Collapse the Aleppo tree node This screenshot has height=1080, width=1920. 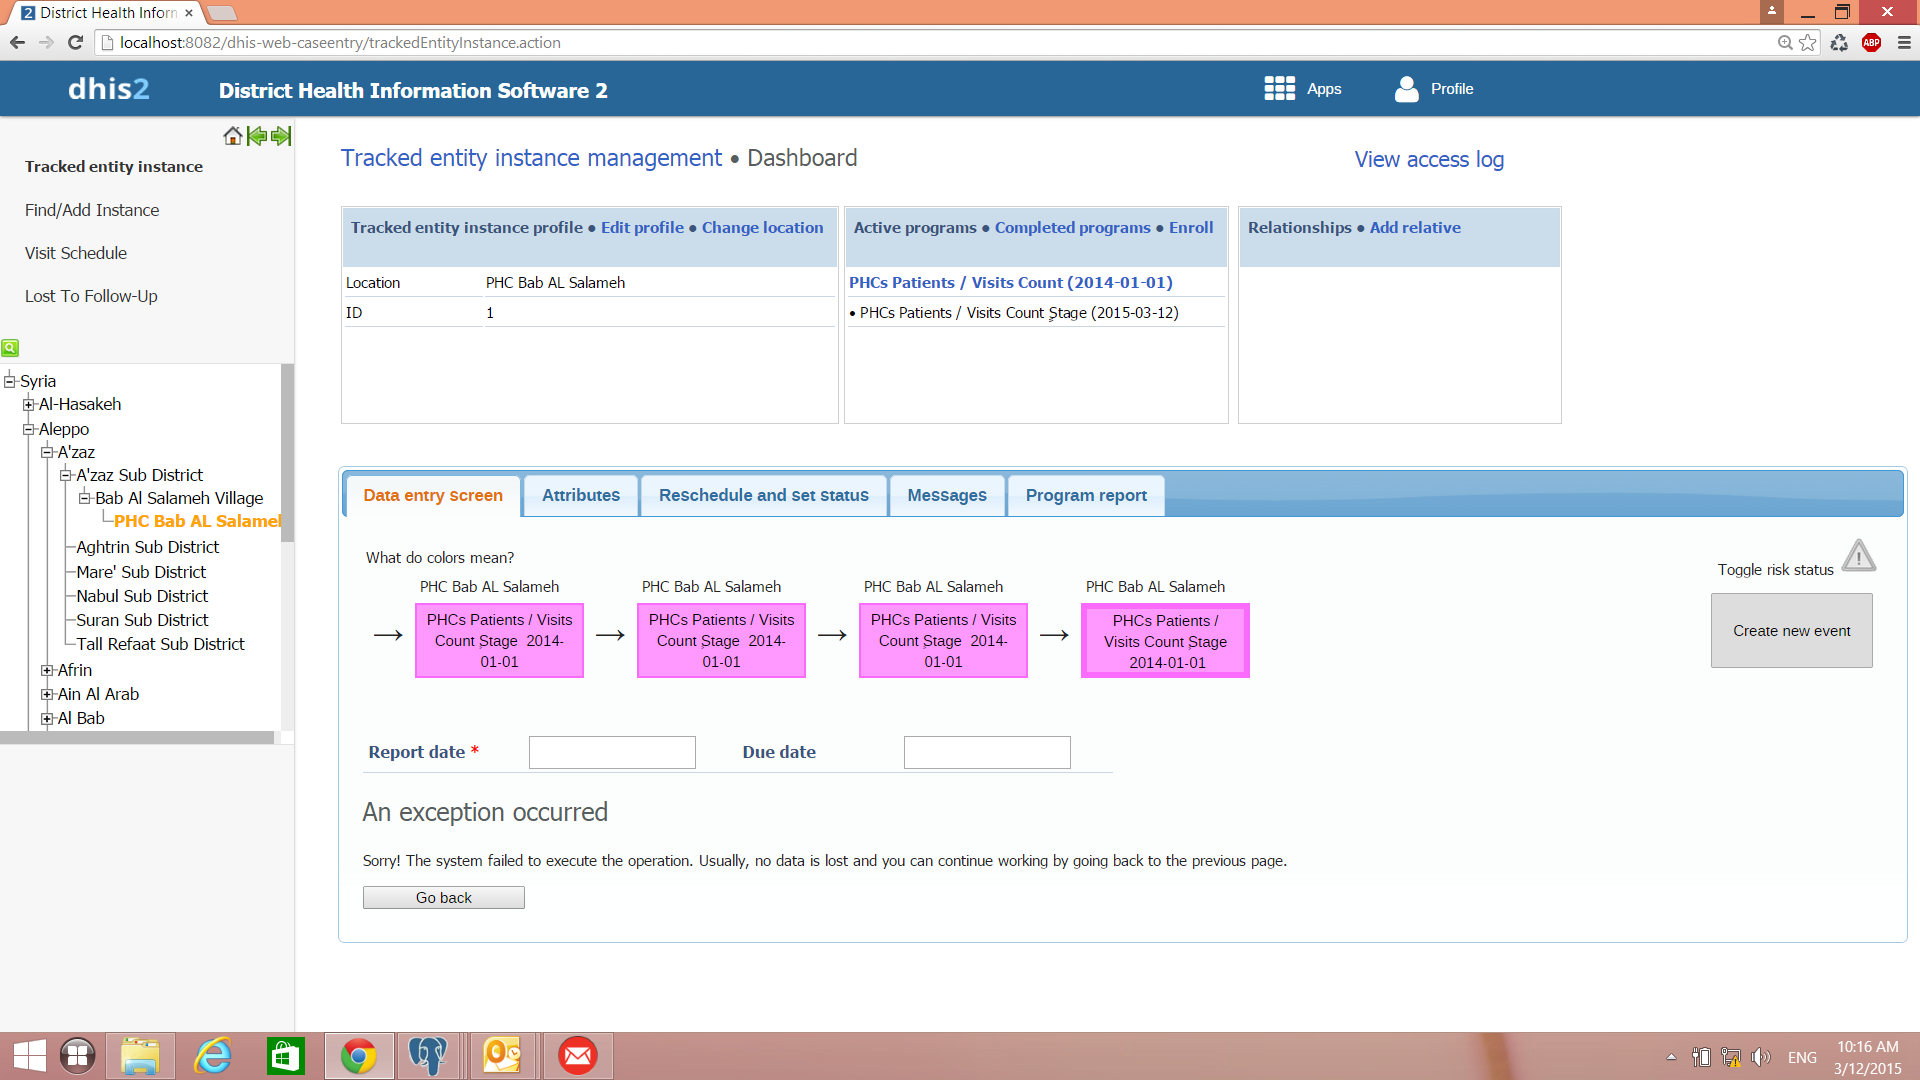[x=29, y=429]
